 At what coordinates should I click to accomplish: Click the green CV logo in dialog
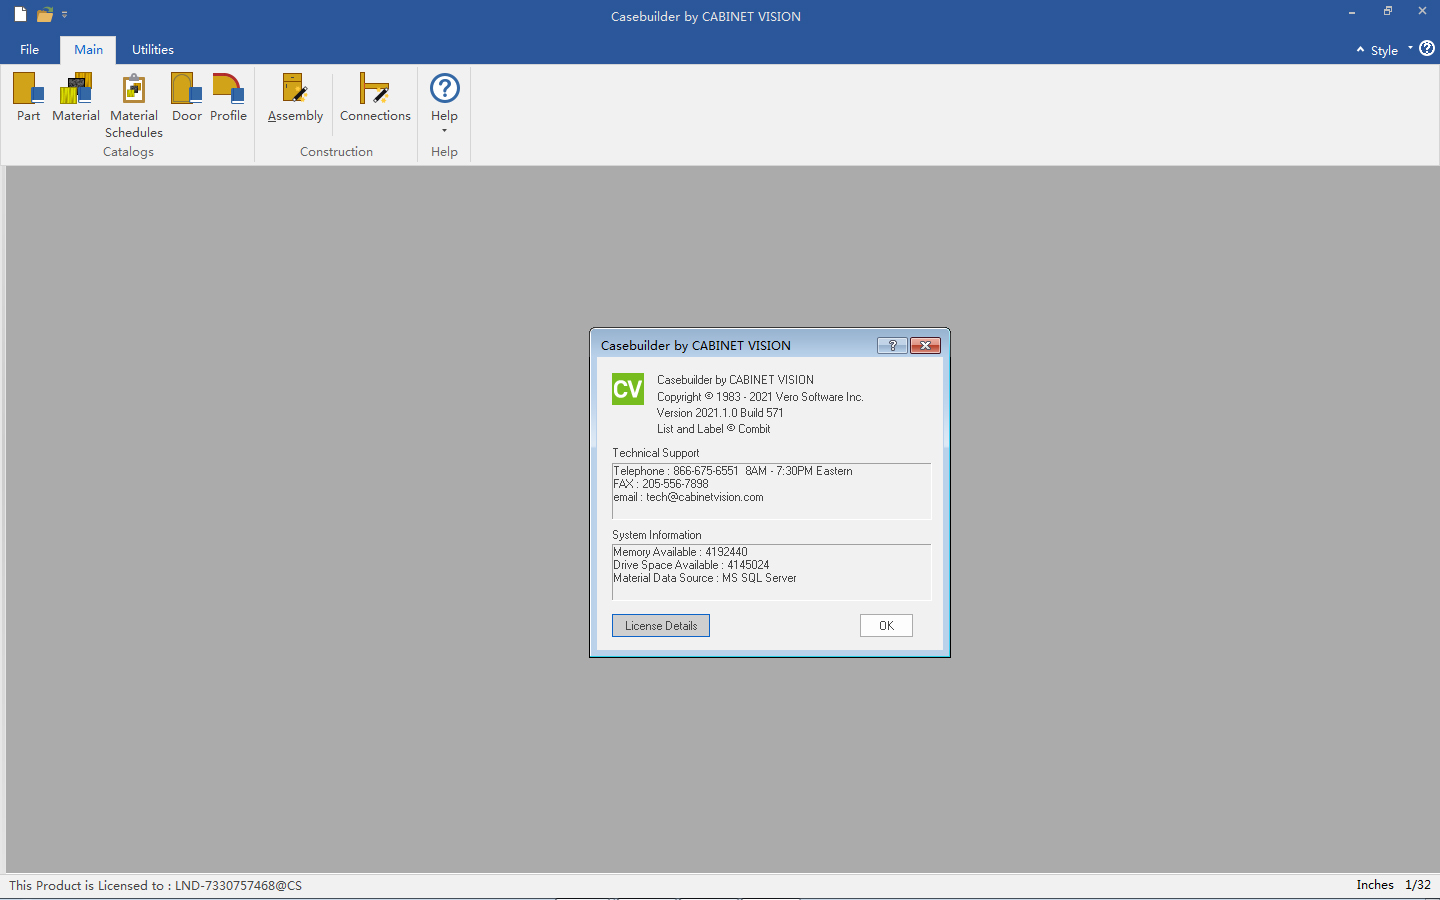[x=628, y=389]
